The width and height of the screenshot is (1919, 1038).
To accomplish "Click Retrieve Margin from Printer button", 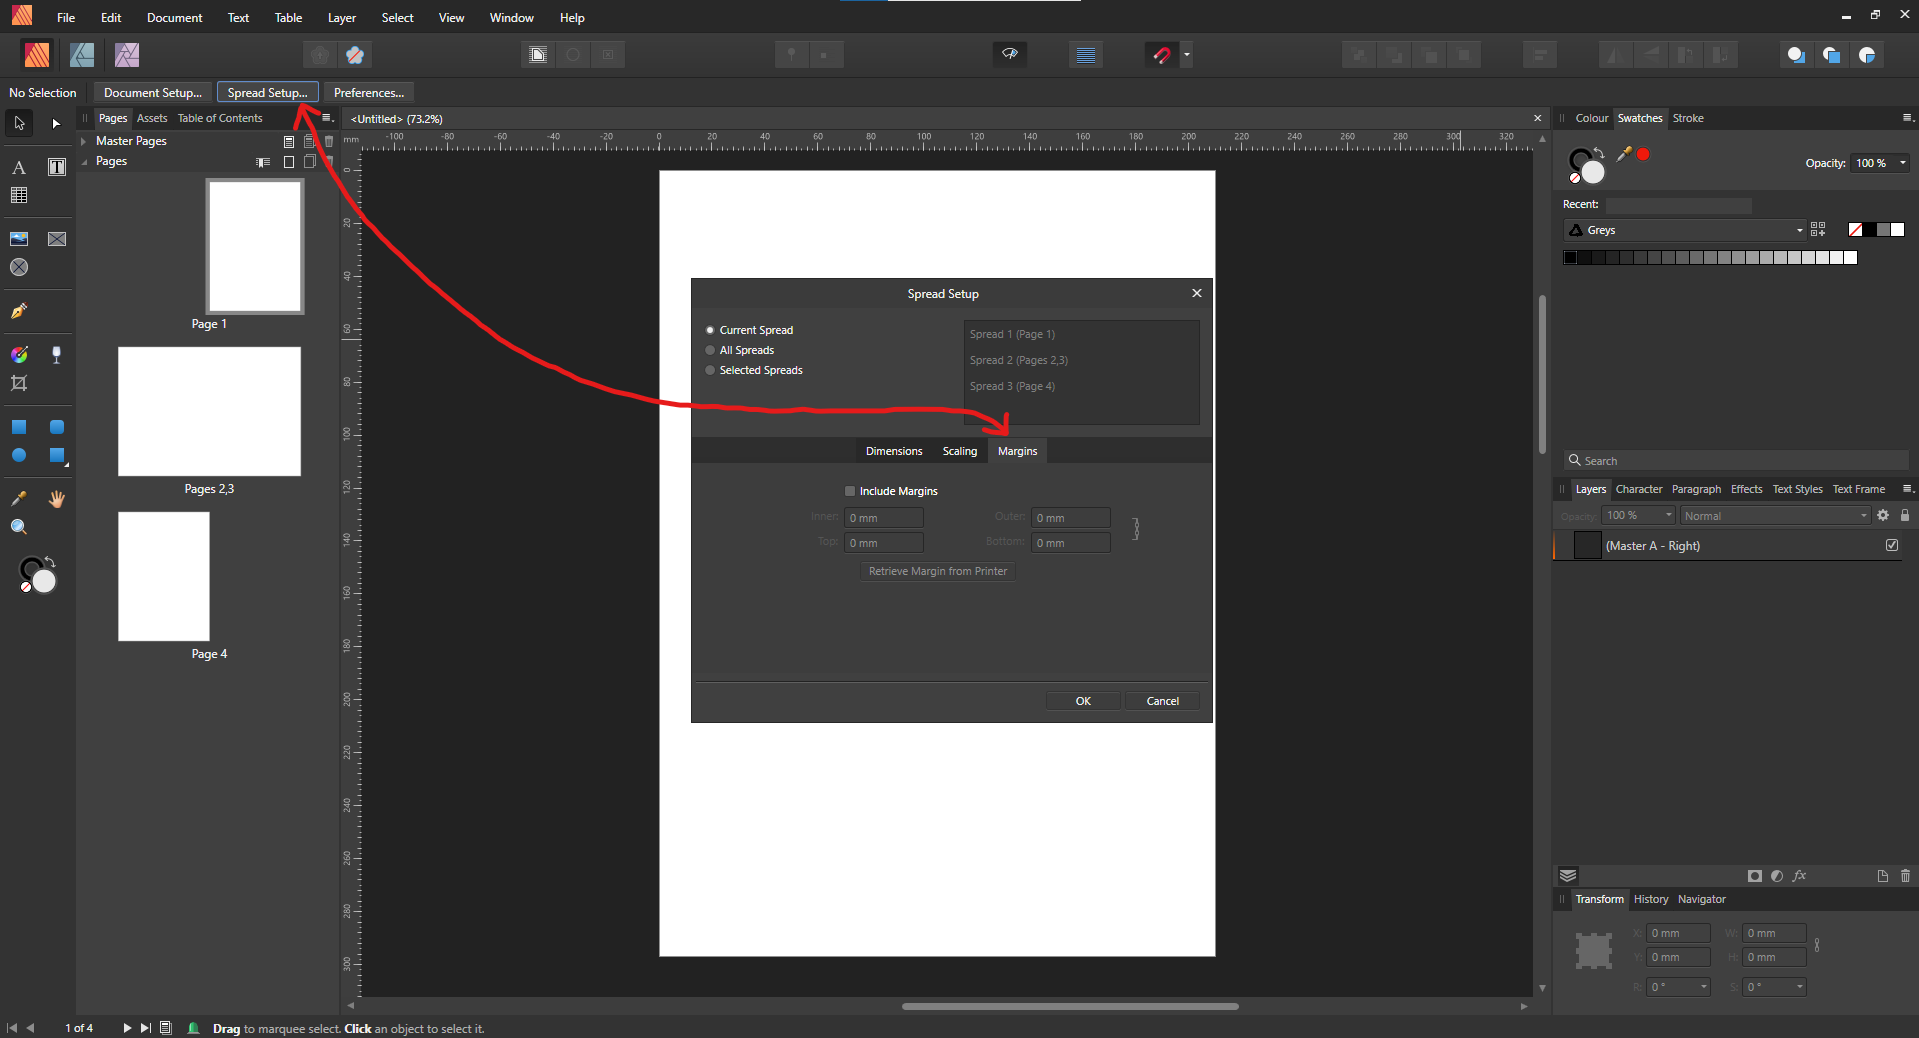I will pos(938,571).
